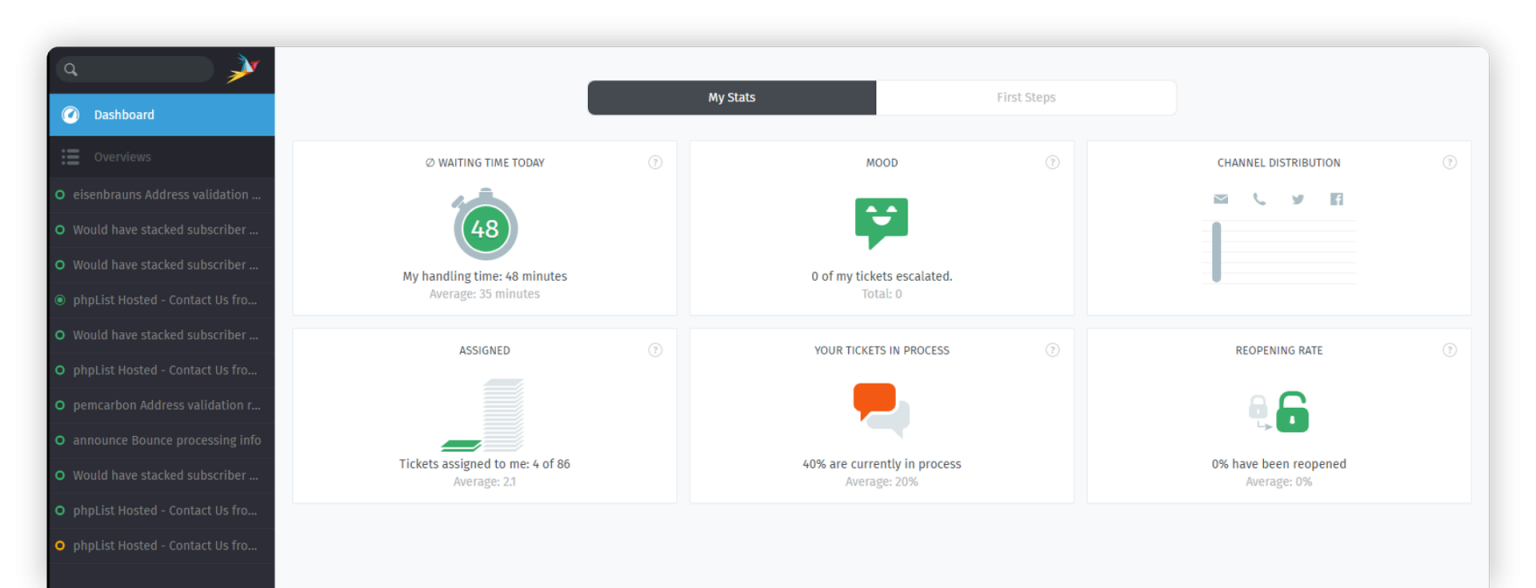Open the First Steps tab
The image size is (1536, 588).
pos(1026,97)
